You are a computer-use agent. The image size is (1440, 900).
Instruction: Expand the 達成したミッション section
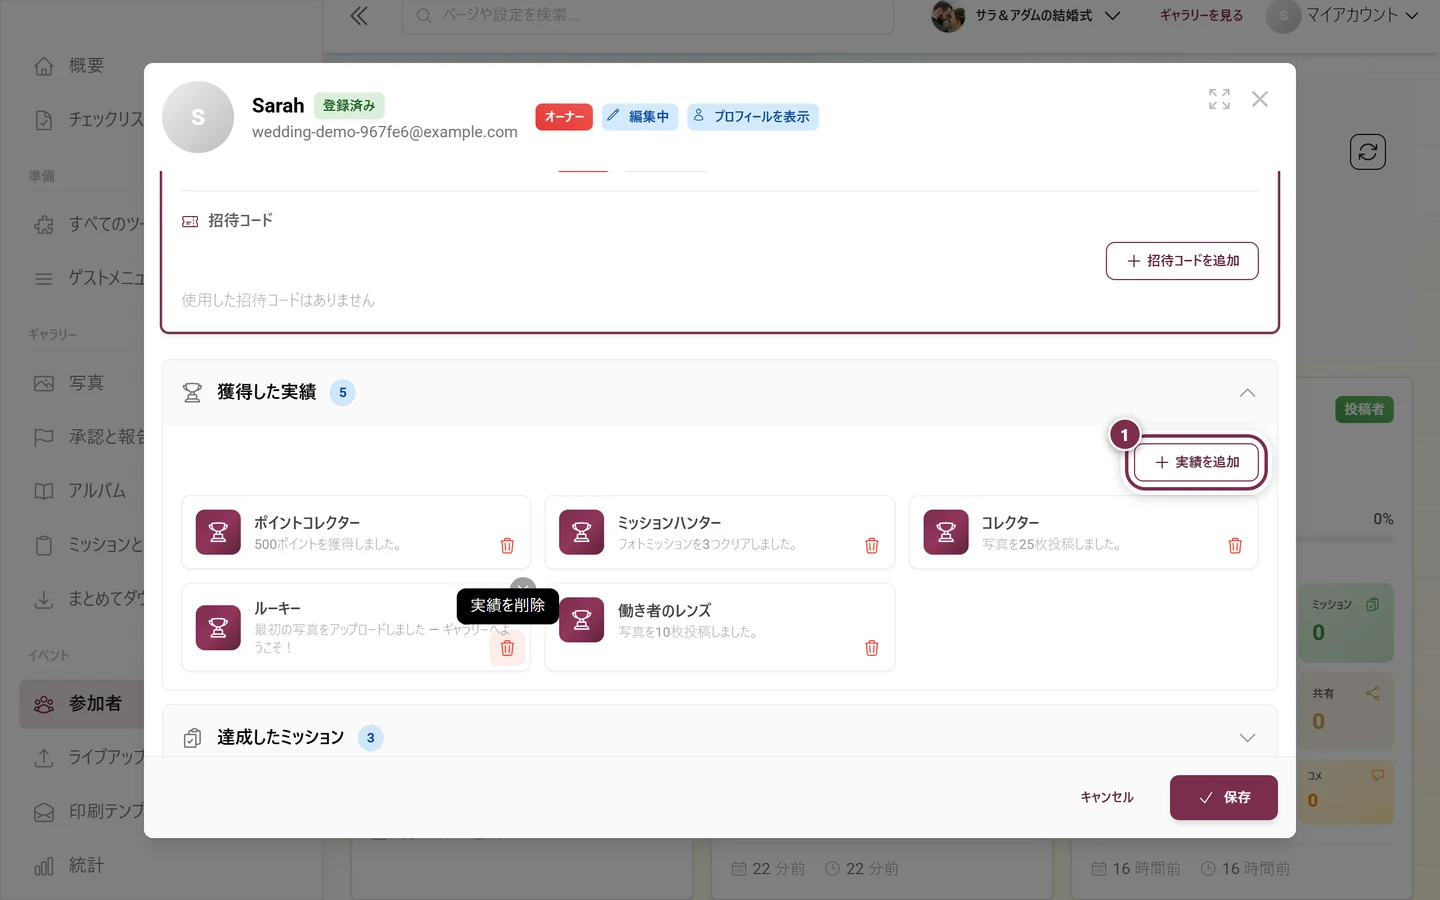click(1247, 738)
